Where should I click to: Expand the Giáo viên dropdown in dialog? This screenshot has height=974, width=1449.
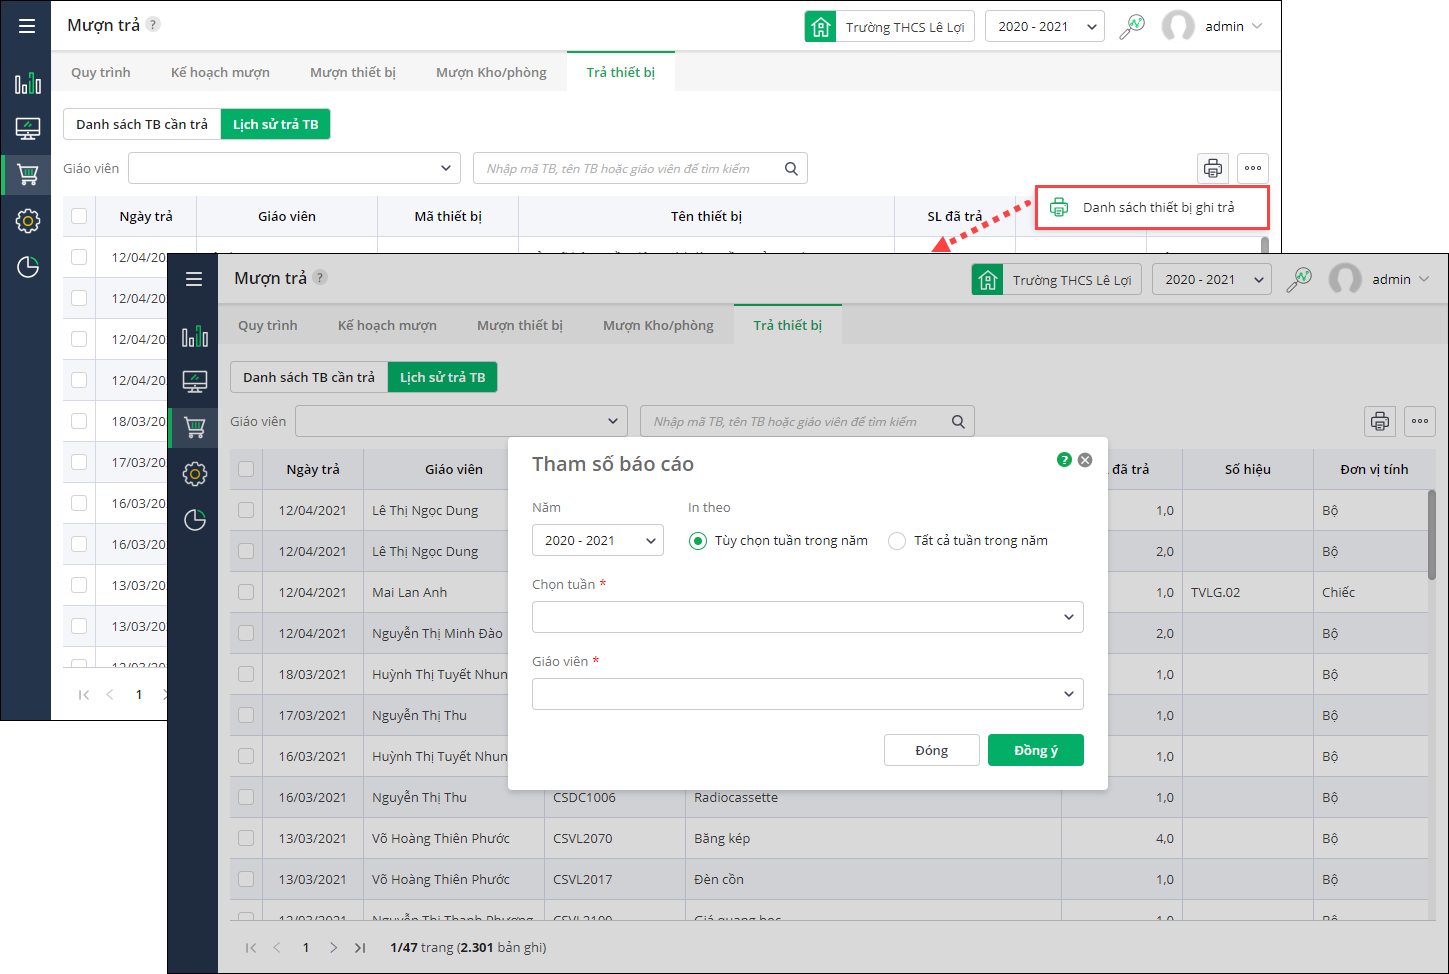coord(807,694)
